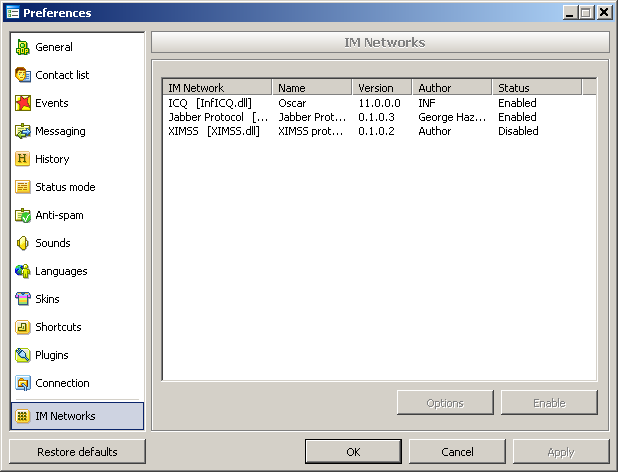
Task: Click the Shortcuts icon
Action: (x=22, y=327)
